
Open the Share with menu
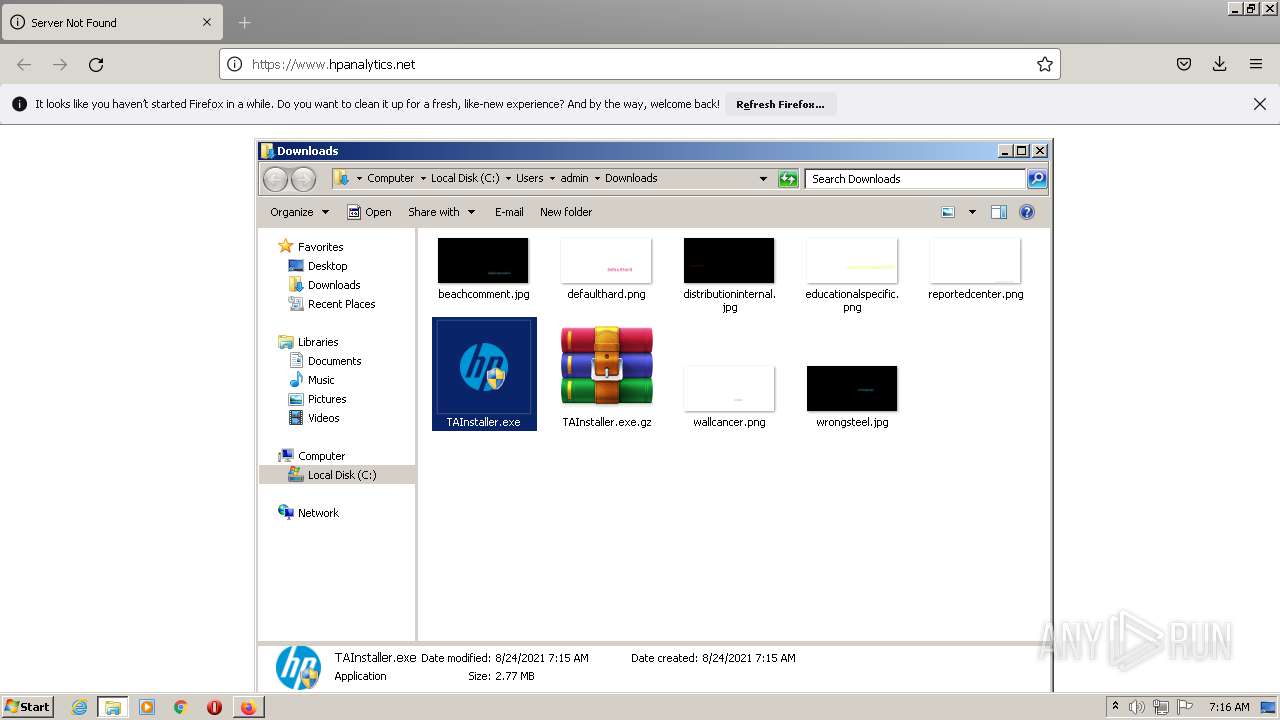pyautogui.click(x=441, y=212)
